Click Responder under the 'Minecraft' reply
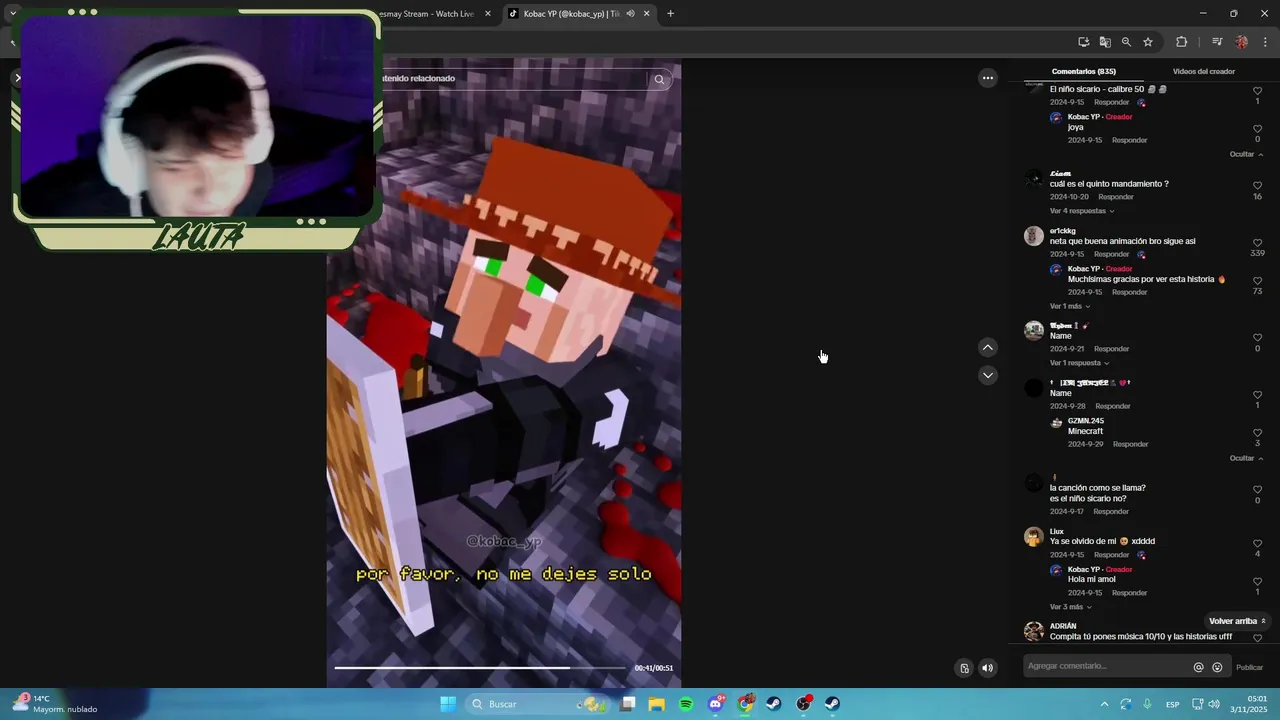Viewport: 1280px width, 720px height. click(1130, 444)
